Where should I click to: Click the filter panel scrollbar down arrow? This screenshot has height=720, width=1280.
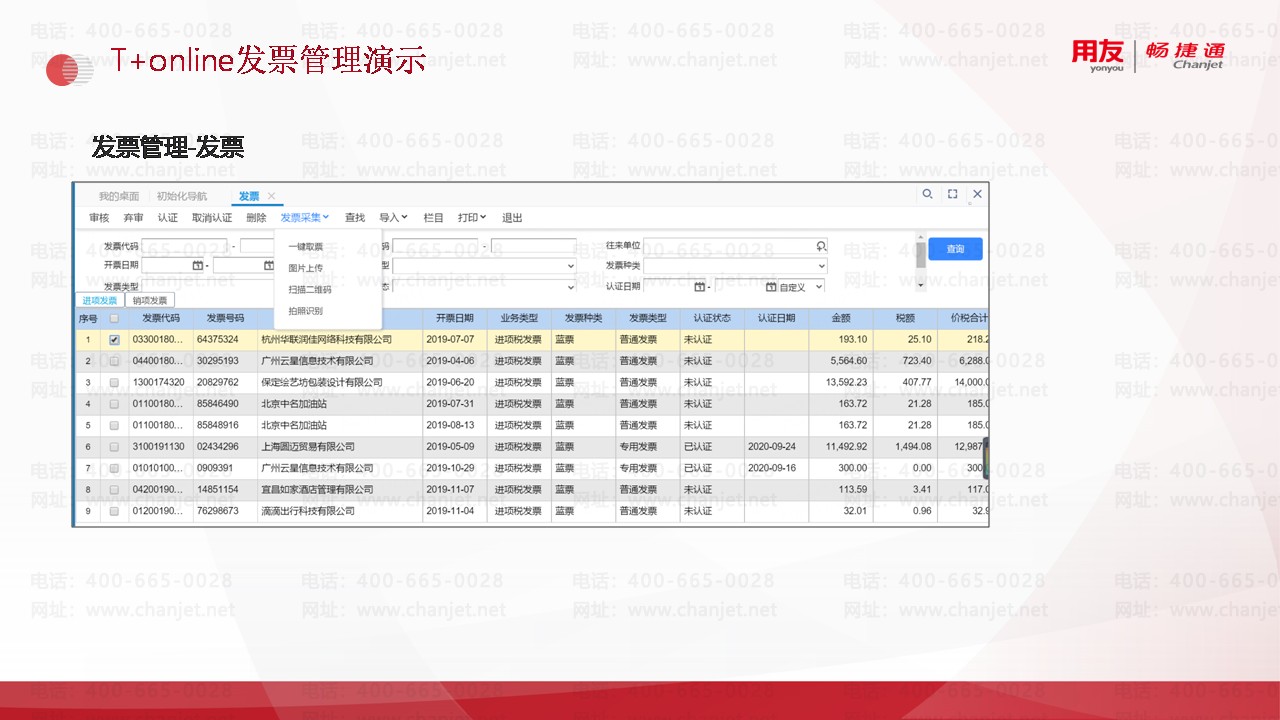pos(920,286)
